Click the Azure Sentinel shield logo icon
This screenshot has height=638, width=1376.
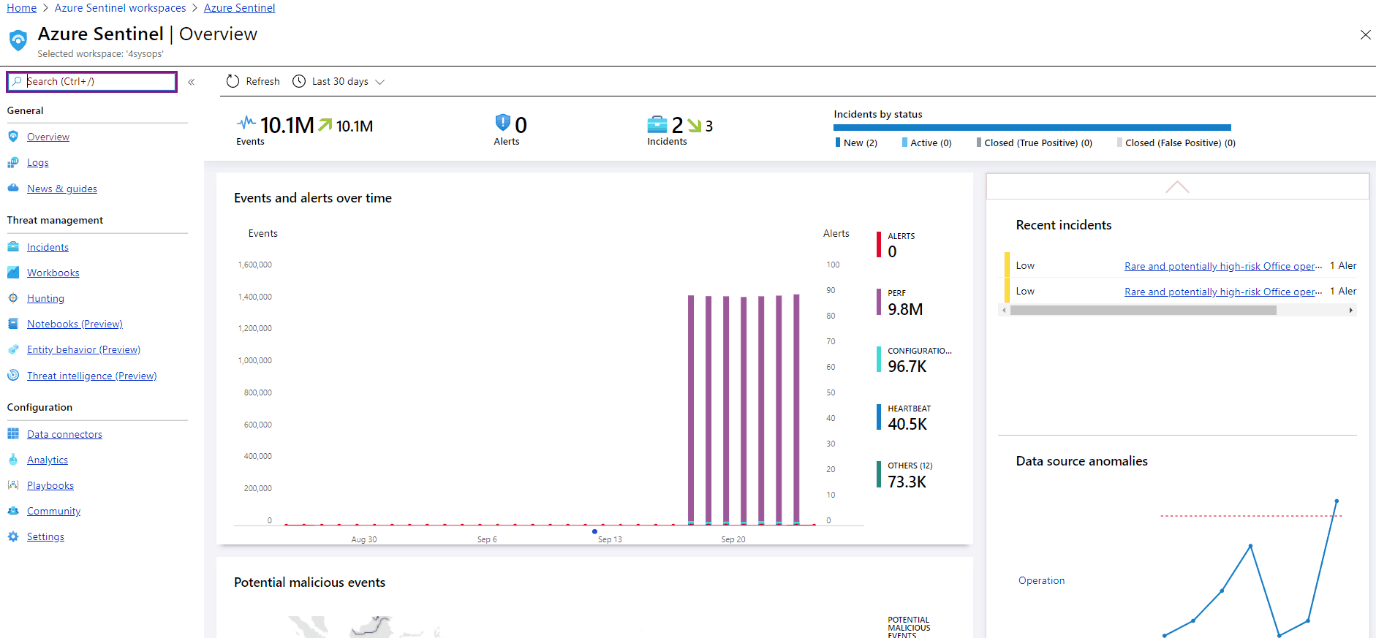point(18,40)
